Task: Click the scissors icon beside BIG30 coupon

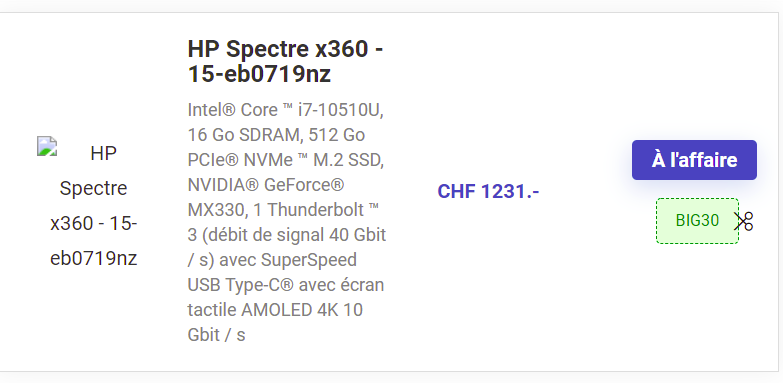Action: [x=743, y=221]
